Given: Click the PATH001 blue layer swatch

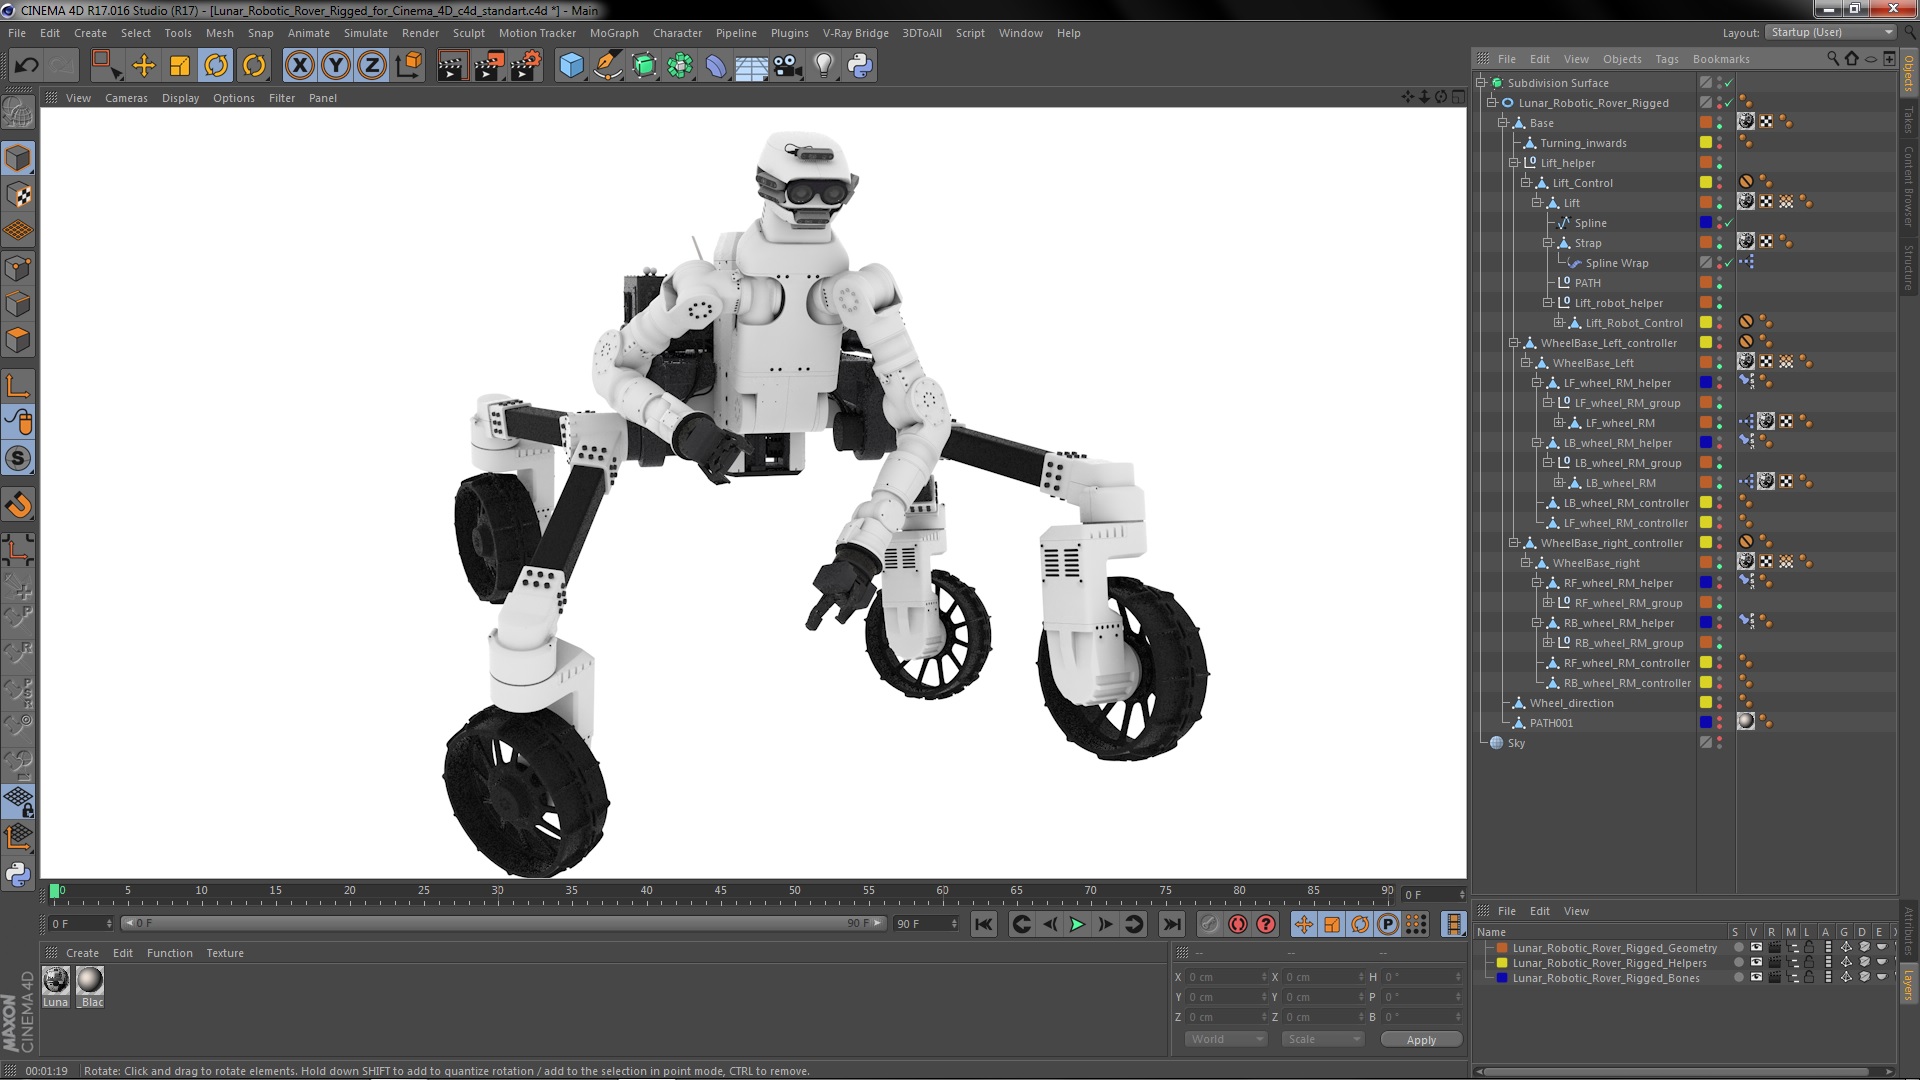Looking at the screenshot, I should tap(1706, 723).
